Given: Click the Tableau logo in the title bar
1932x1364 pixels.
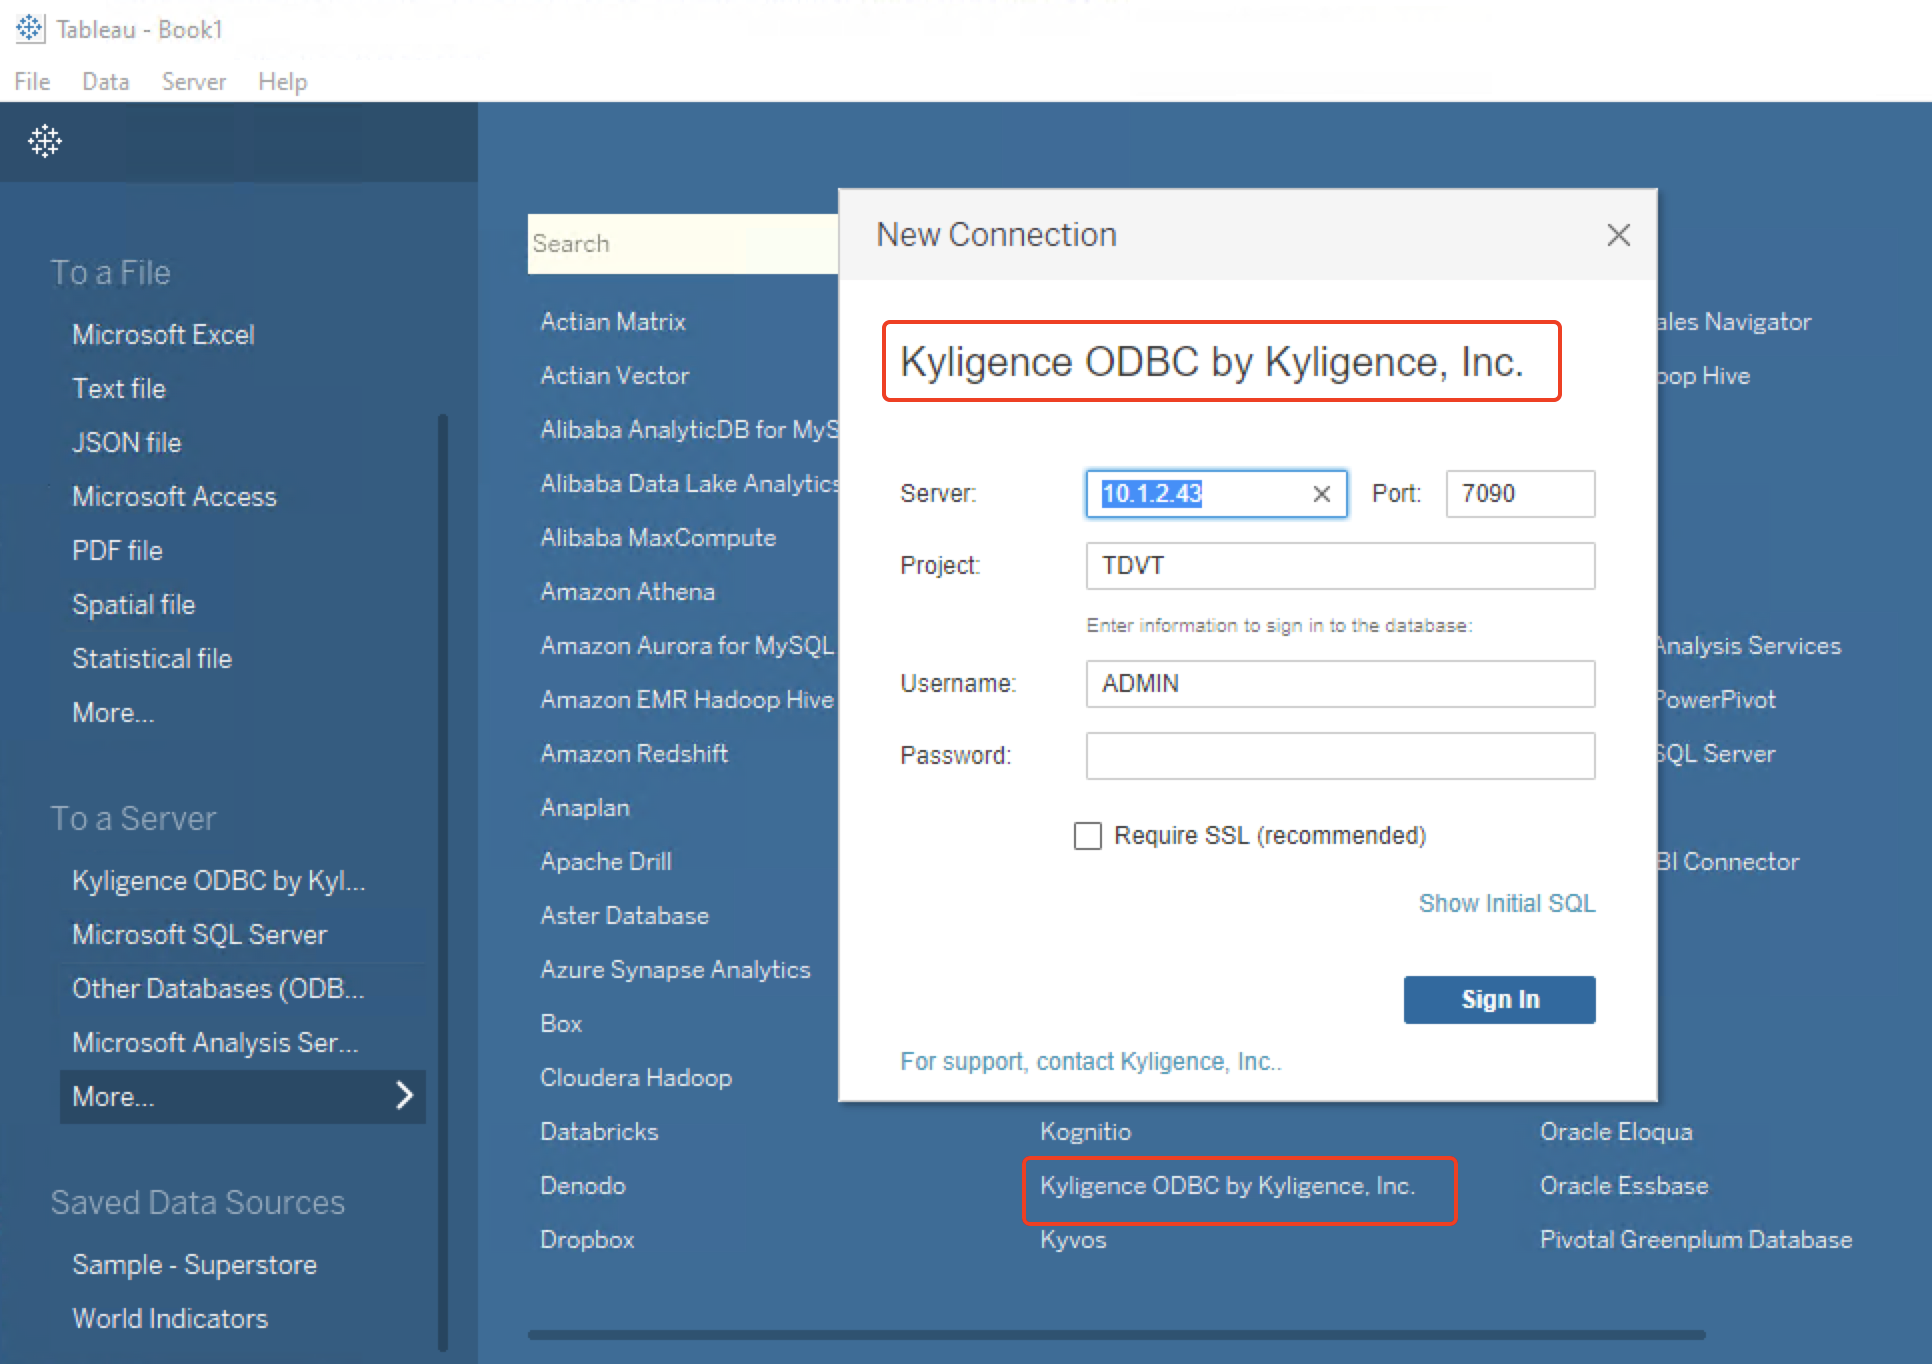Looking at the screenshot, I should click(29, 29).
